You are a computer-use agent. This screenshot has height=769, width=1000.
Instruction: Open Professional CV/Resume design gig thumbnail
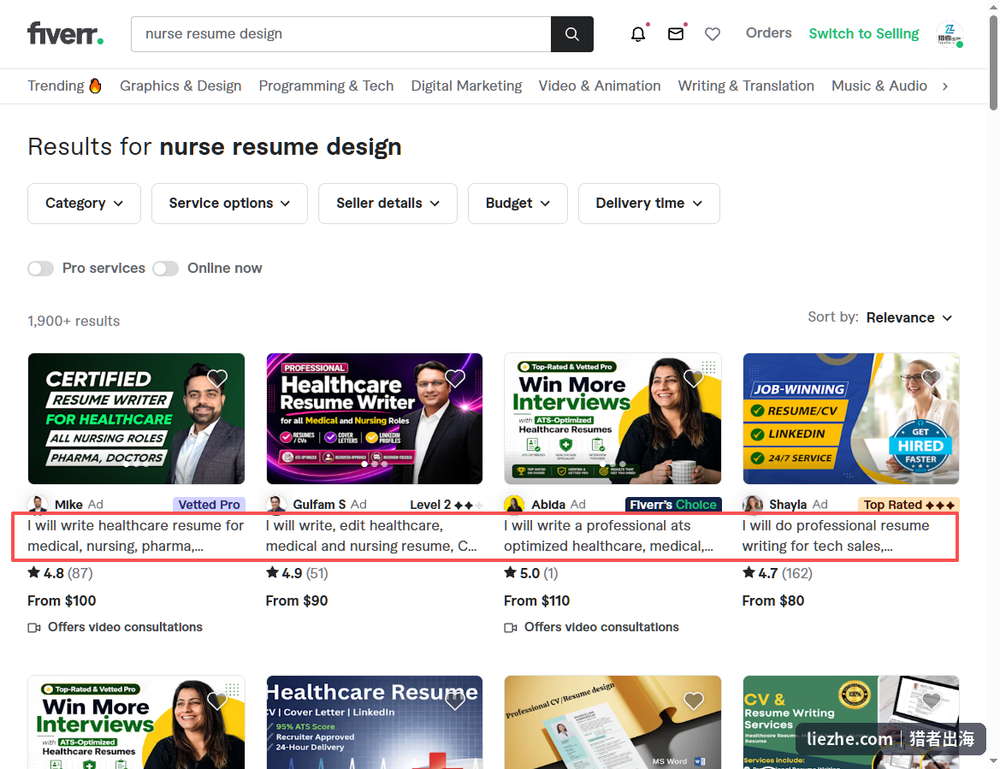click(612, 722)
